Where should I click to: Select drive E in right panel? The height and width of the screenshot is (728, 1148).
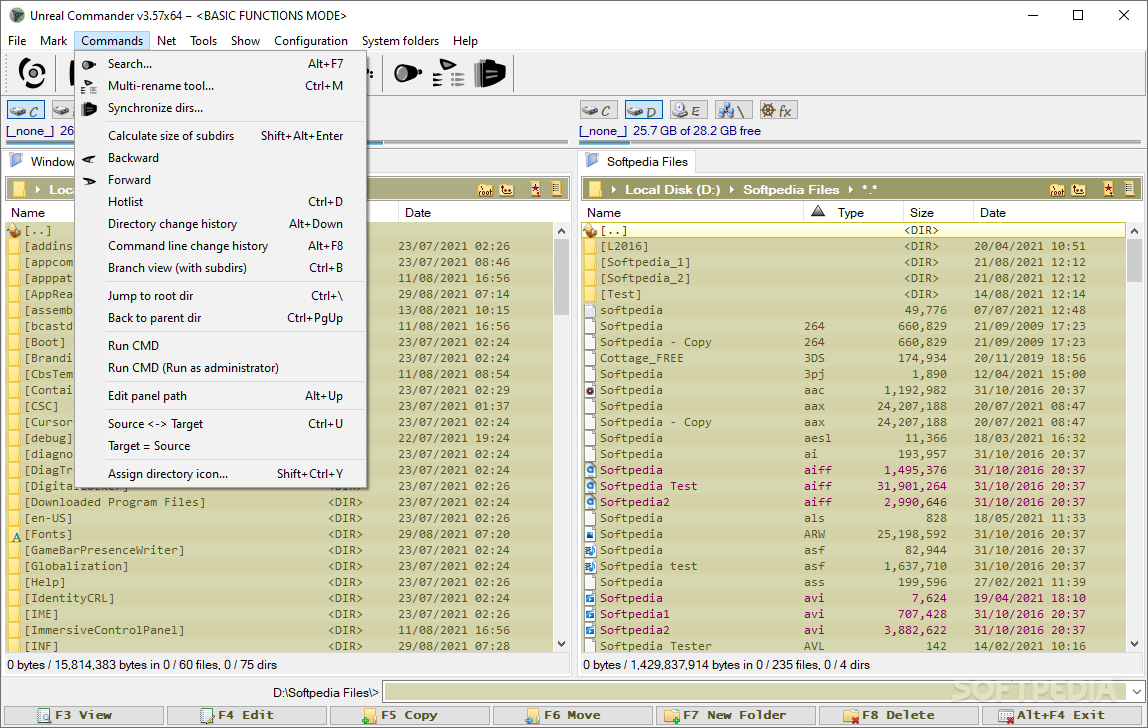coord(688,111)
